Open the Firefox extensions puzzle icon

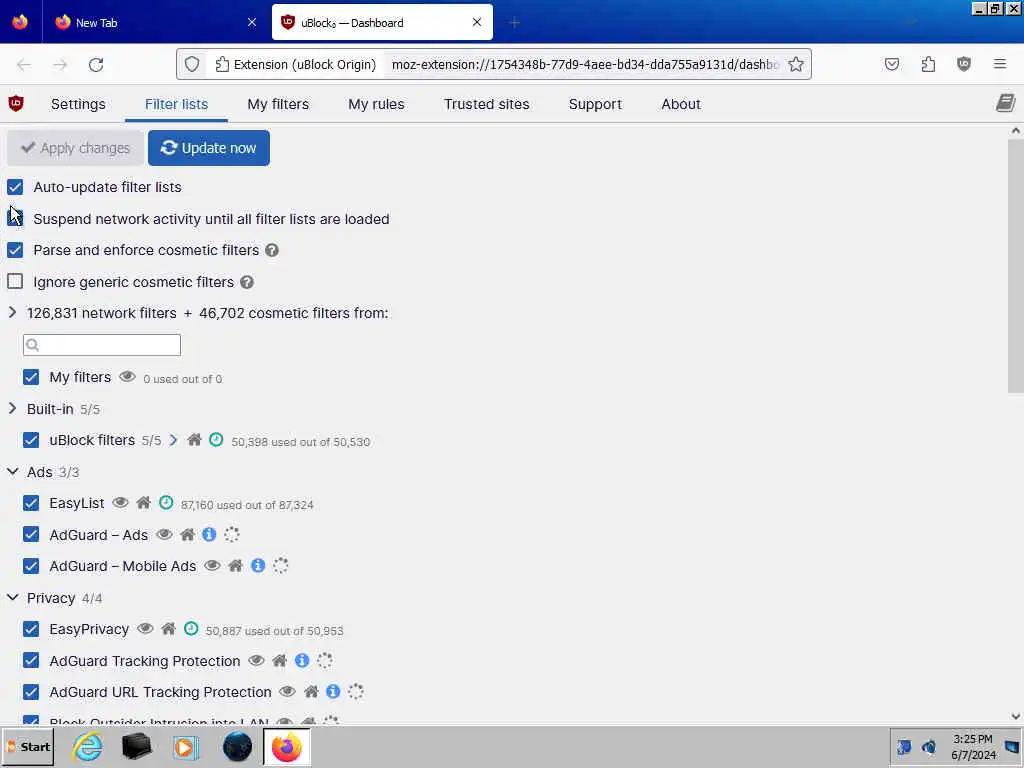pyautogui.click(x=928, y=64)
